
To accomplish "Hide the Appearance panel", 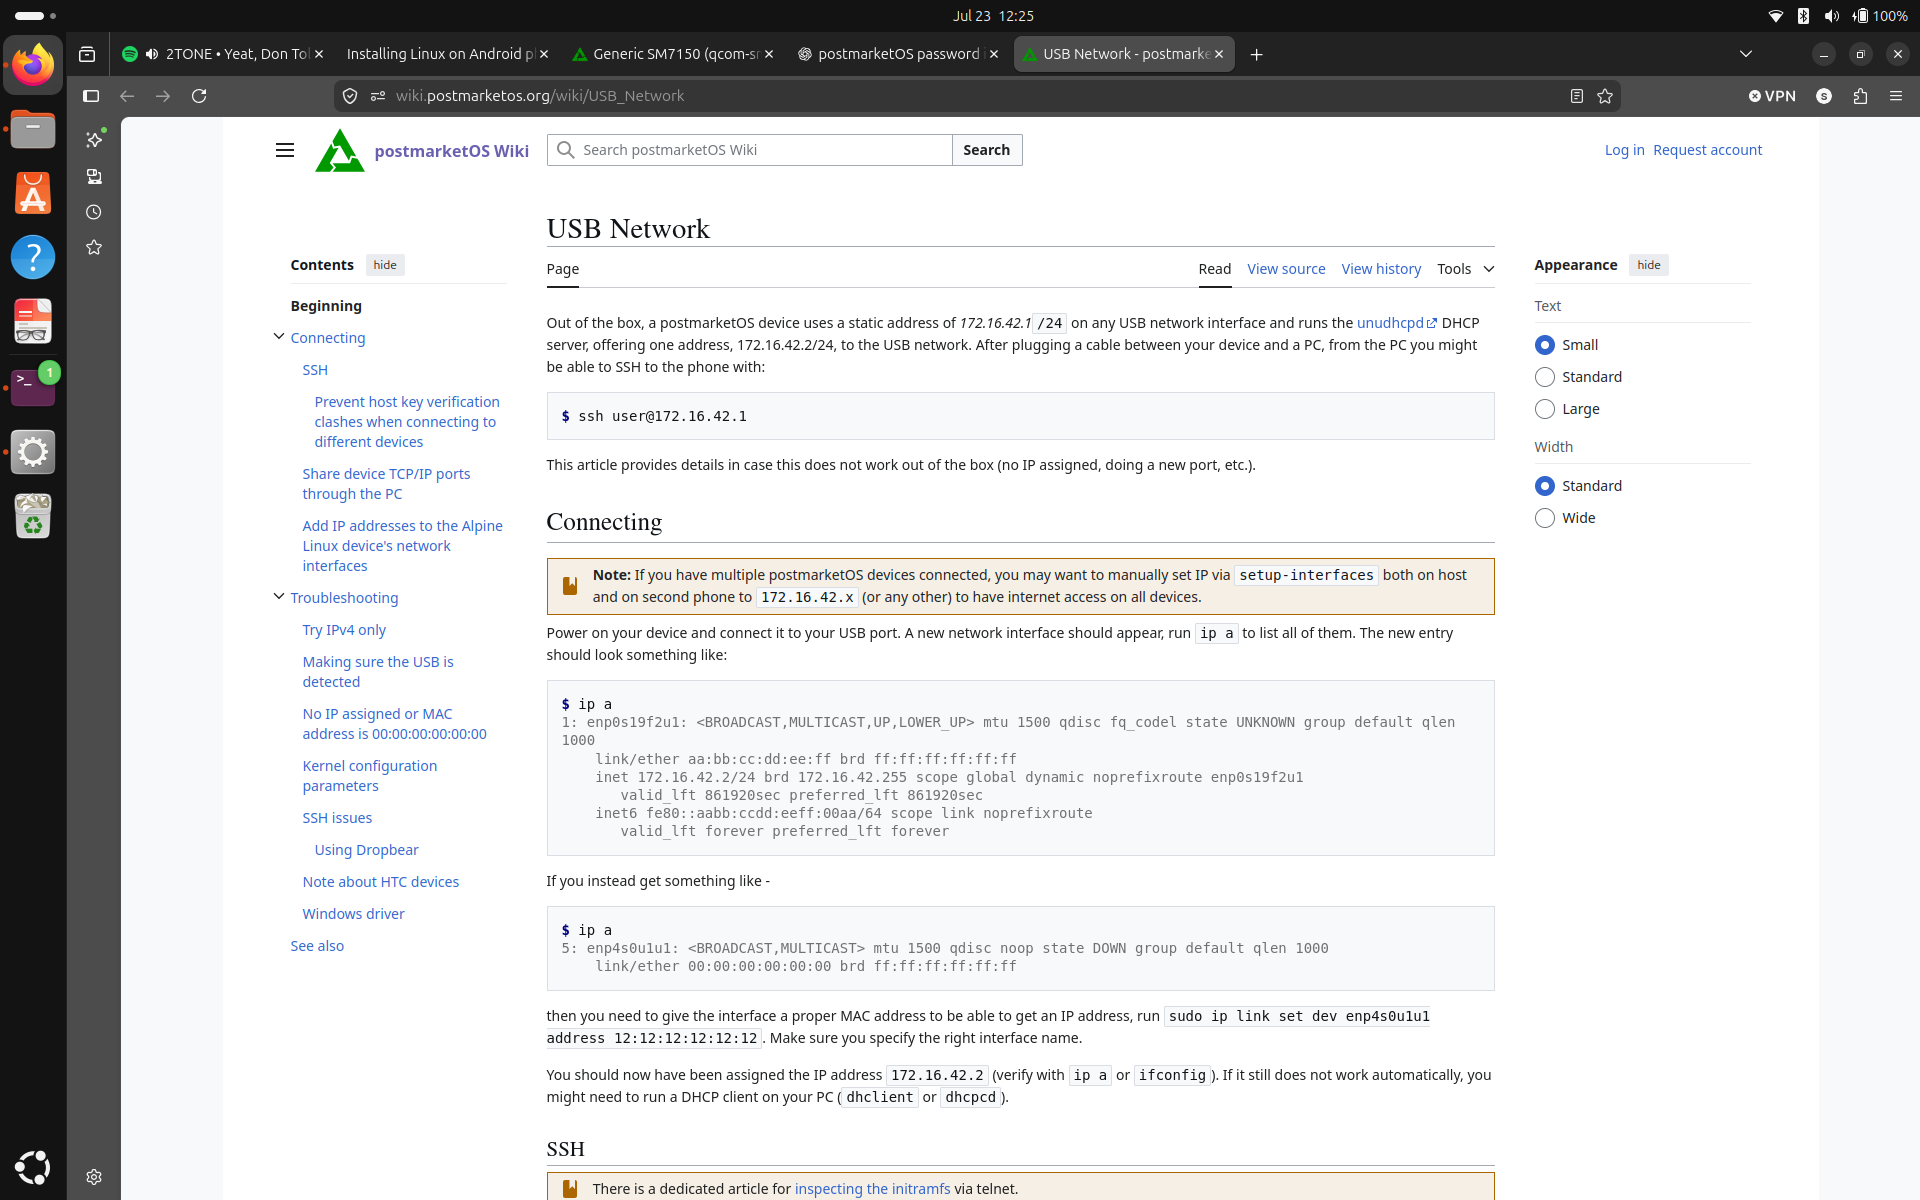I will pos(1649,265).
